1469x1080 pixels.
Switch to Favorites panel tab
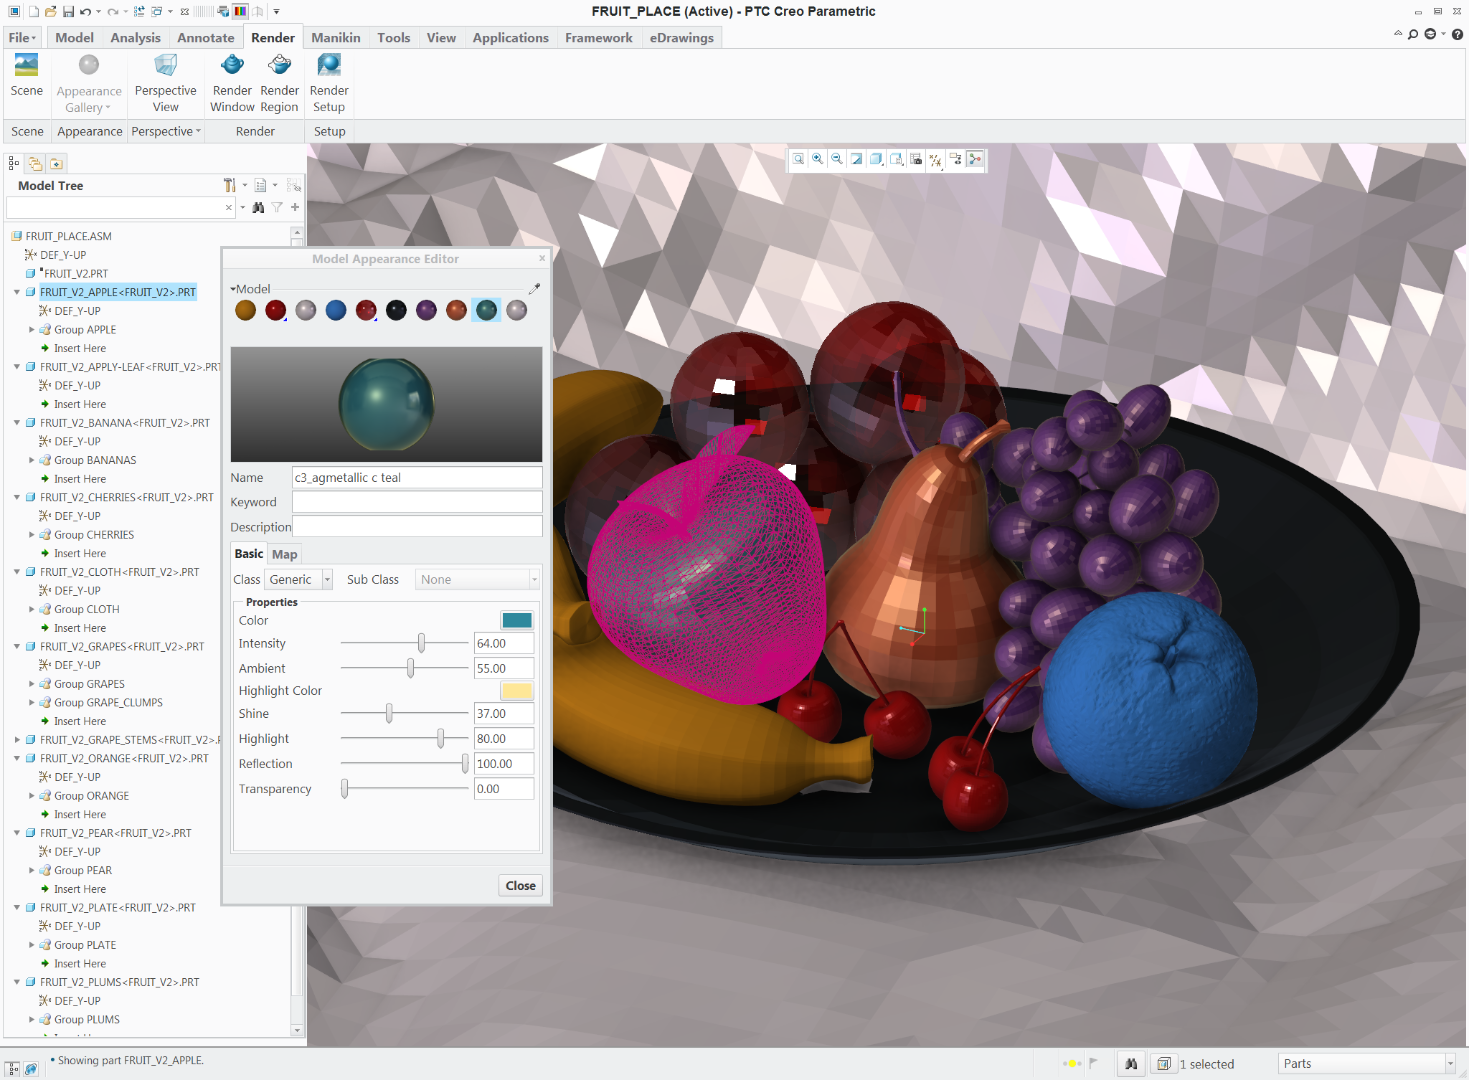[56, 163]
